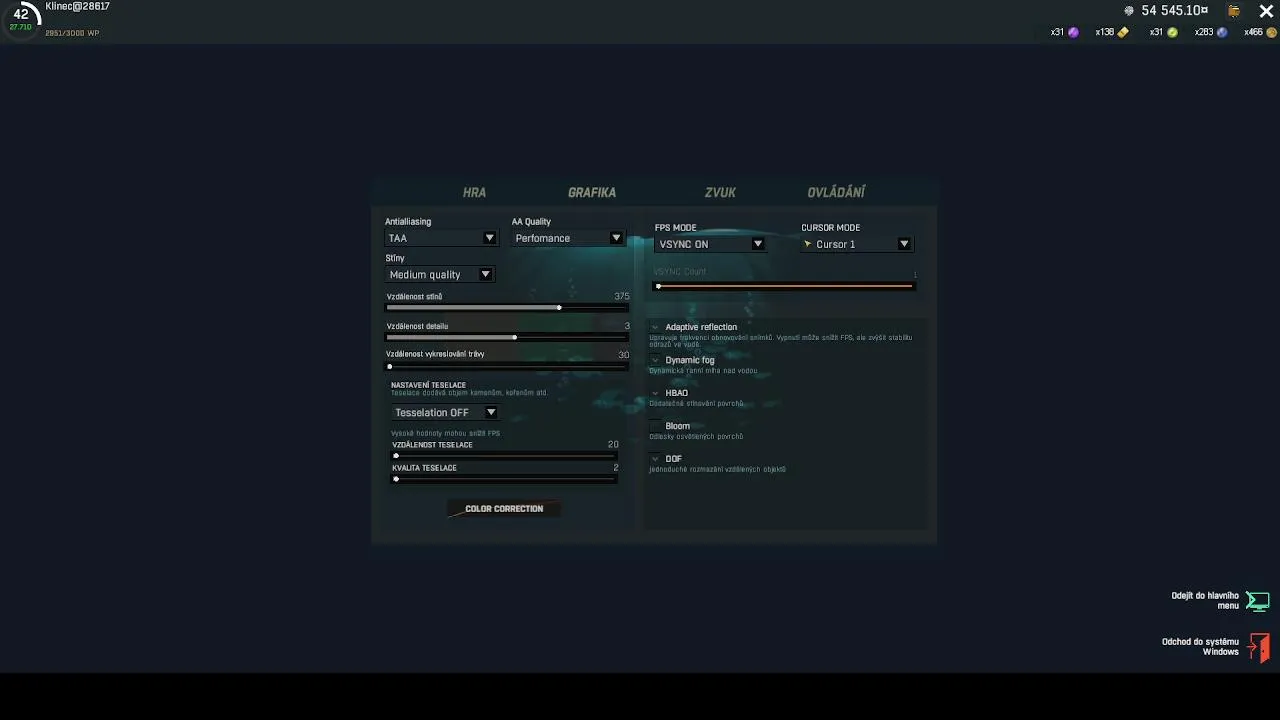This screenshot has width=1280, height=720.
Task: Switch to the ZVUK tab
Action: coord(720,192)
